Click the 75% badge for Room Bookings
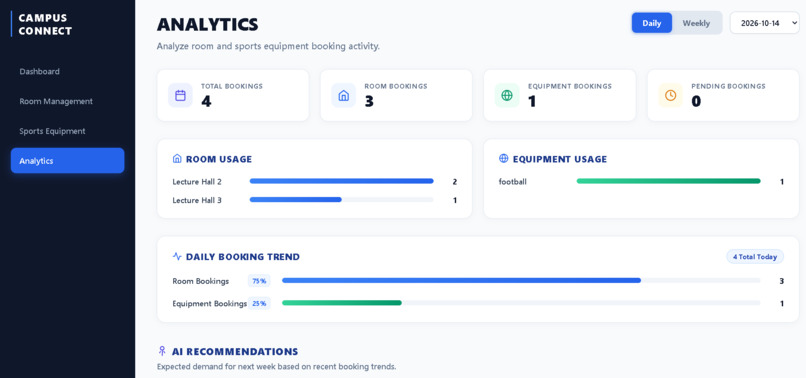Viewport: 806px width, 378px height. coord(259,281)
